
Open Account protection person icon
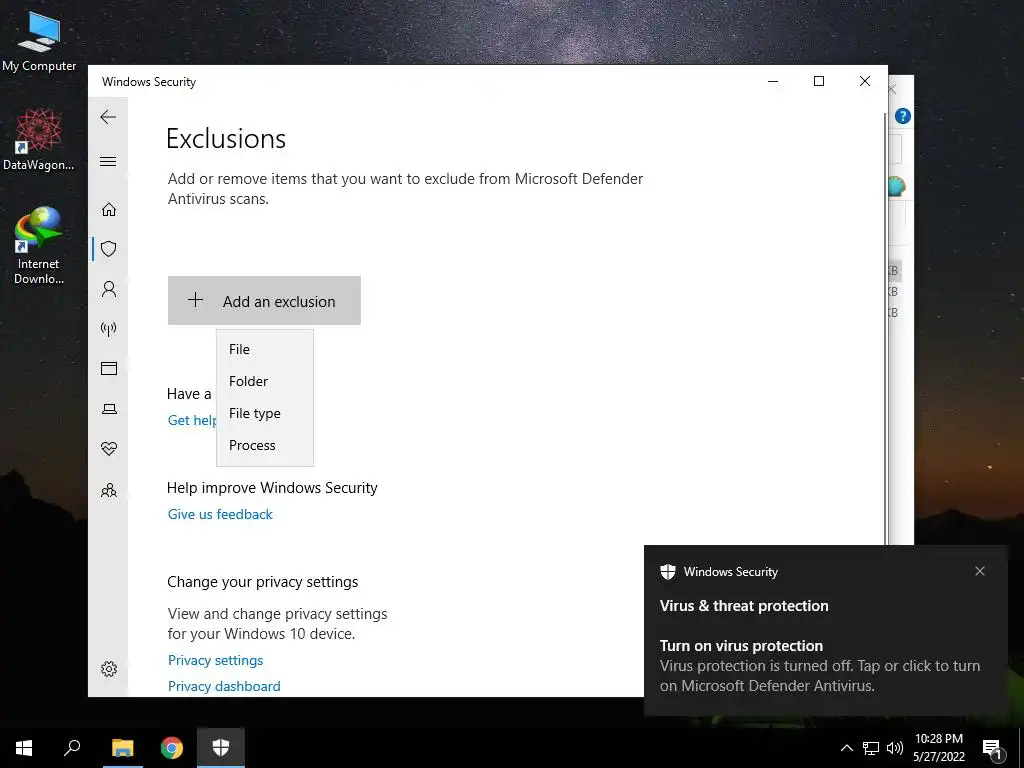(108, 289)
